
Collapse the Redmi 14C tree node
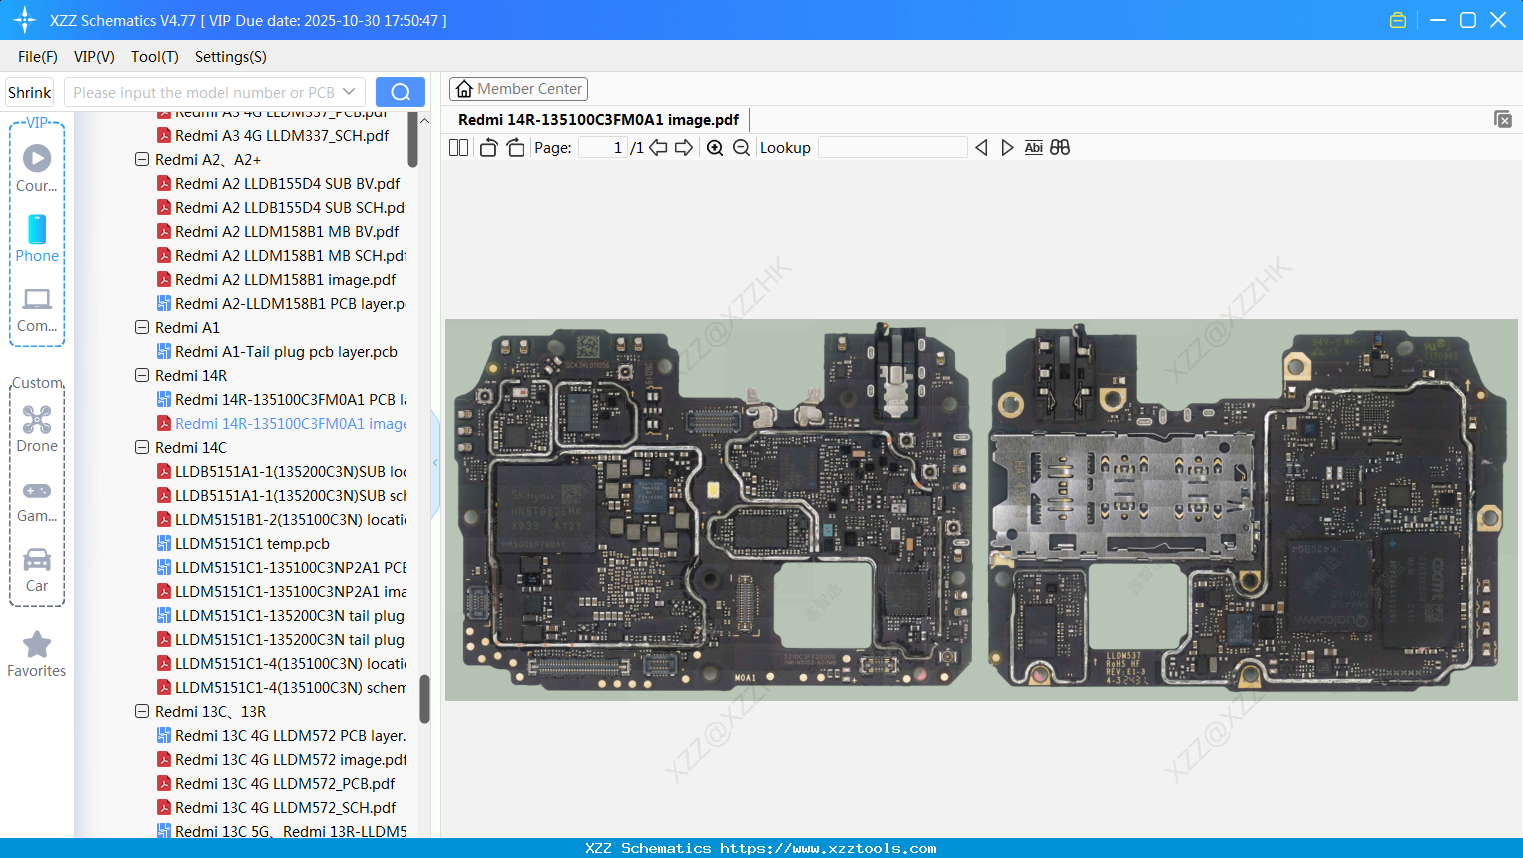(x=141, y=447)
